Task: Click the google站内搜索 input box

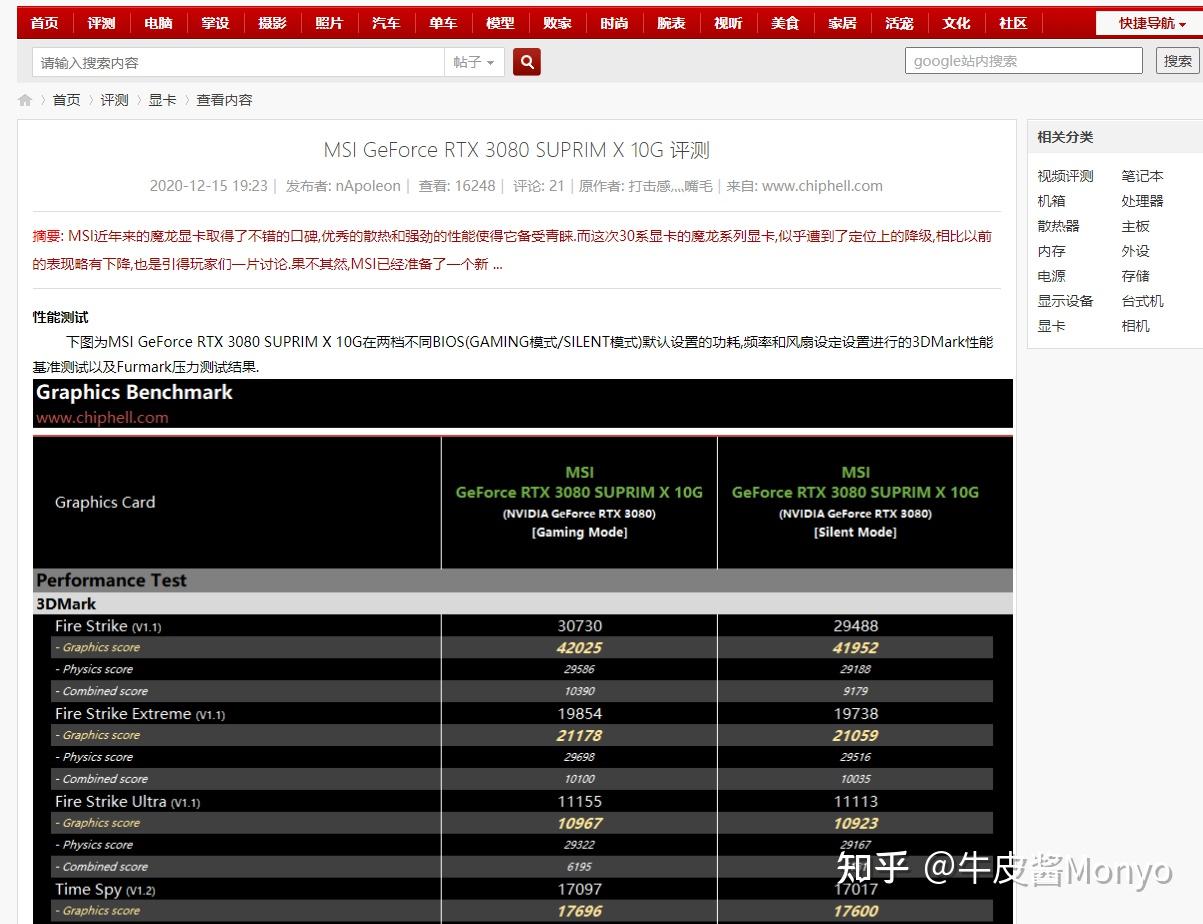Action: pyautogui.click(x=1023, y=60)
